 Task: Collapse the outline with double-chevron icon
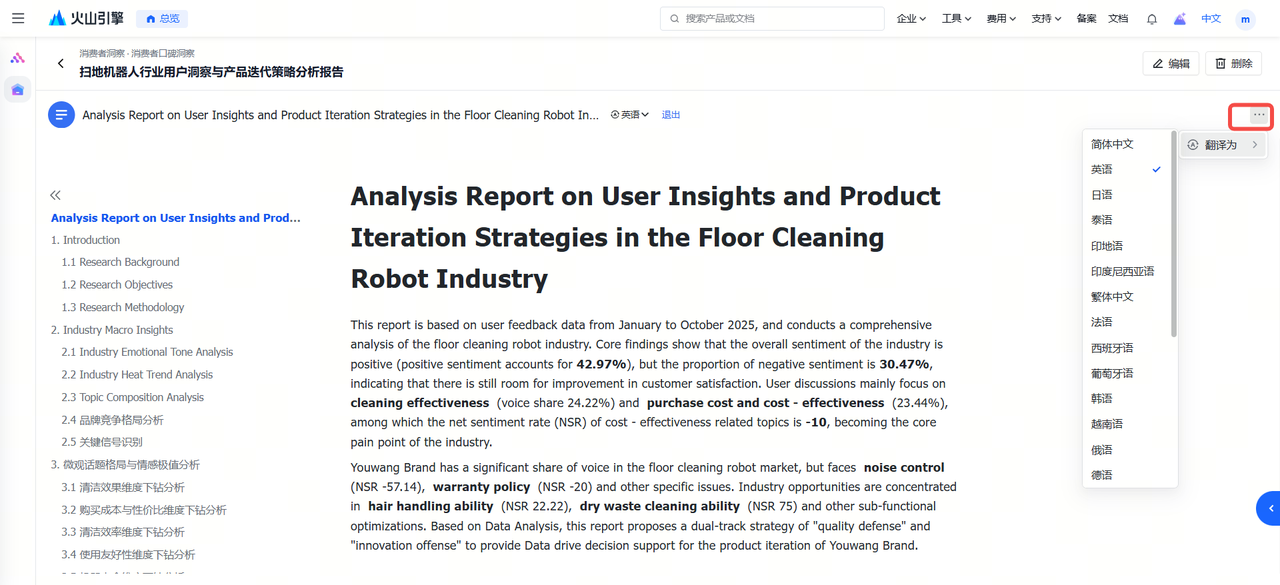[x=55, y=195]
